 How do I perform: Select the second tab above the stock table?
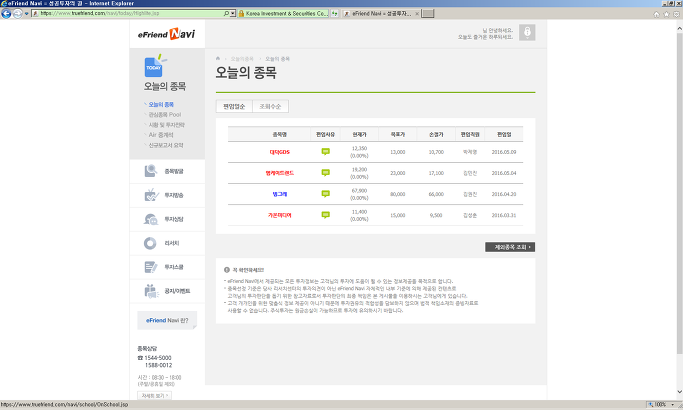click(270, 106)
